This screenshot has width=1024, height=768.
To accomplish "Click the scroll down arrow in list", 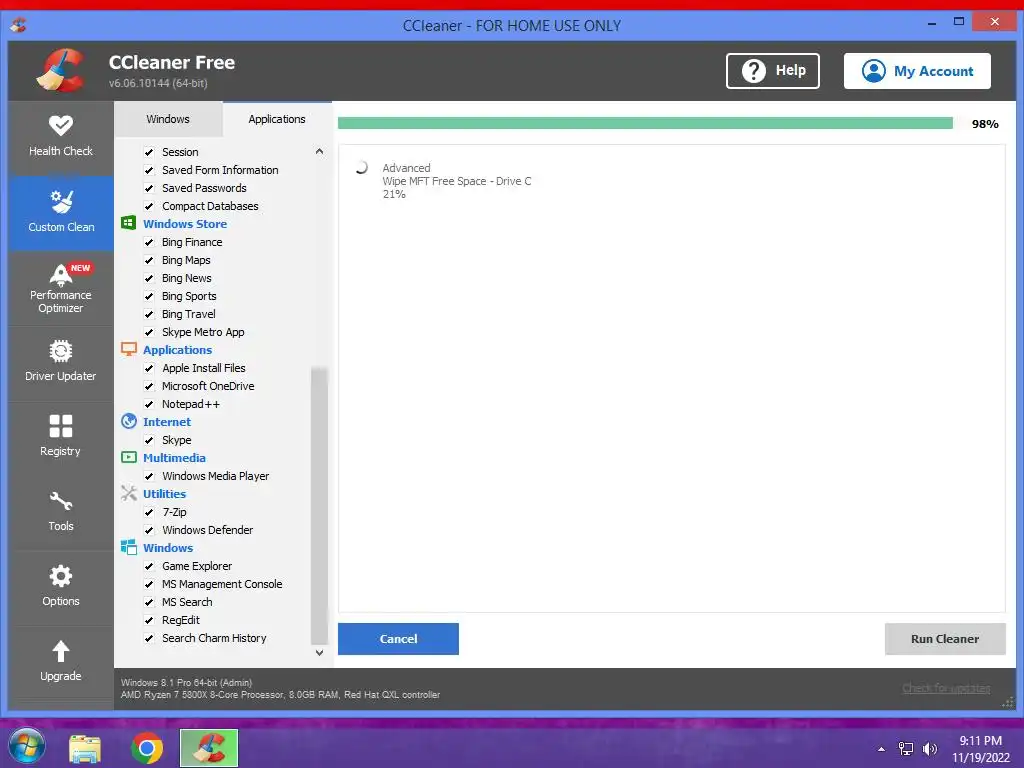I will (x=319, y=652).
